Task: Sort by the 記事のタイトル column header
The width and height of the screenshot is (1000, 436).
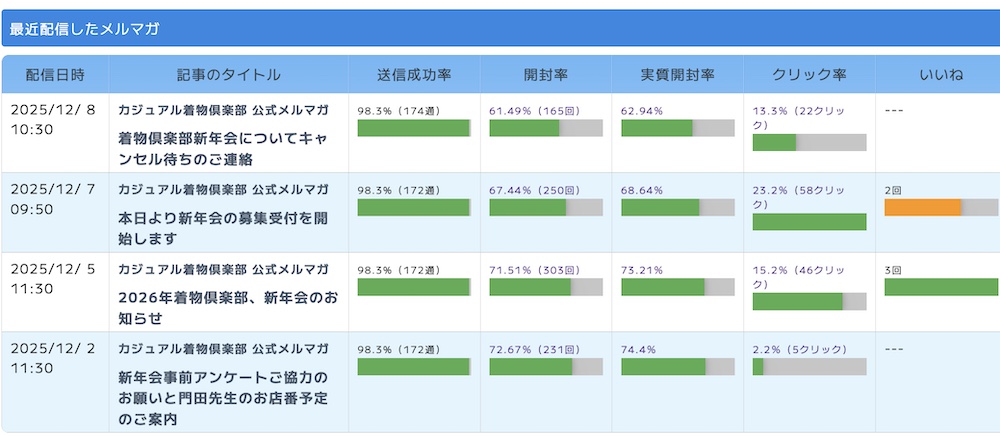Action: point(229,75)
